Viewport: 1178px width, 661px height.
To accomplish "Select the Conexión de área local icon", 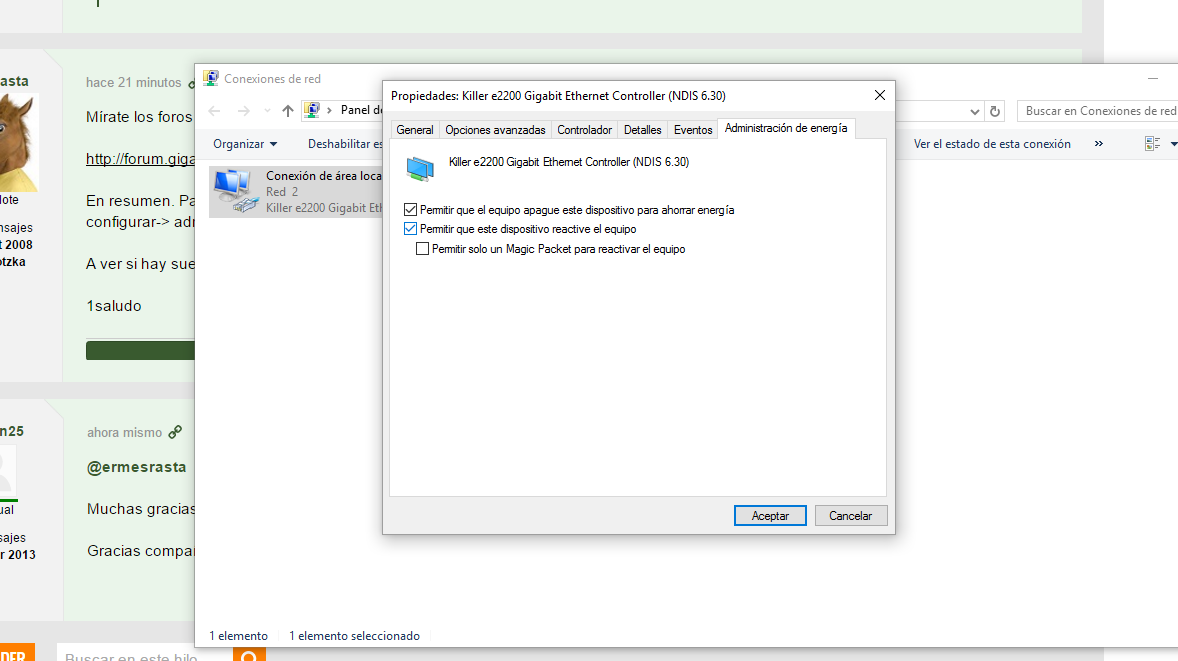I will pyautogui.click(x=235, y=191).
